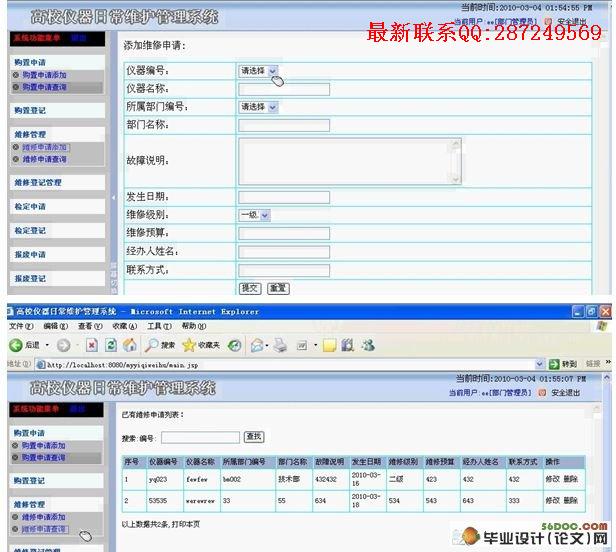616x552 pixels.
Task: Open the Back button history dropdown arrow
Action: 47,345
